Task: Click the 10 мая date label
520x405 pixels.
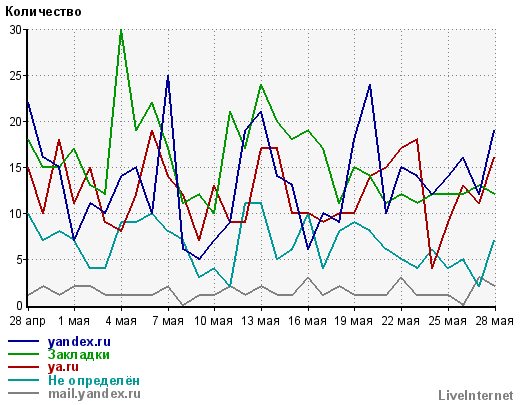Action: click(x=213, y=321)
